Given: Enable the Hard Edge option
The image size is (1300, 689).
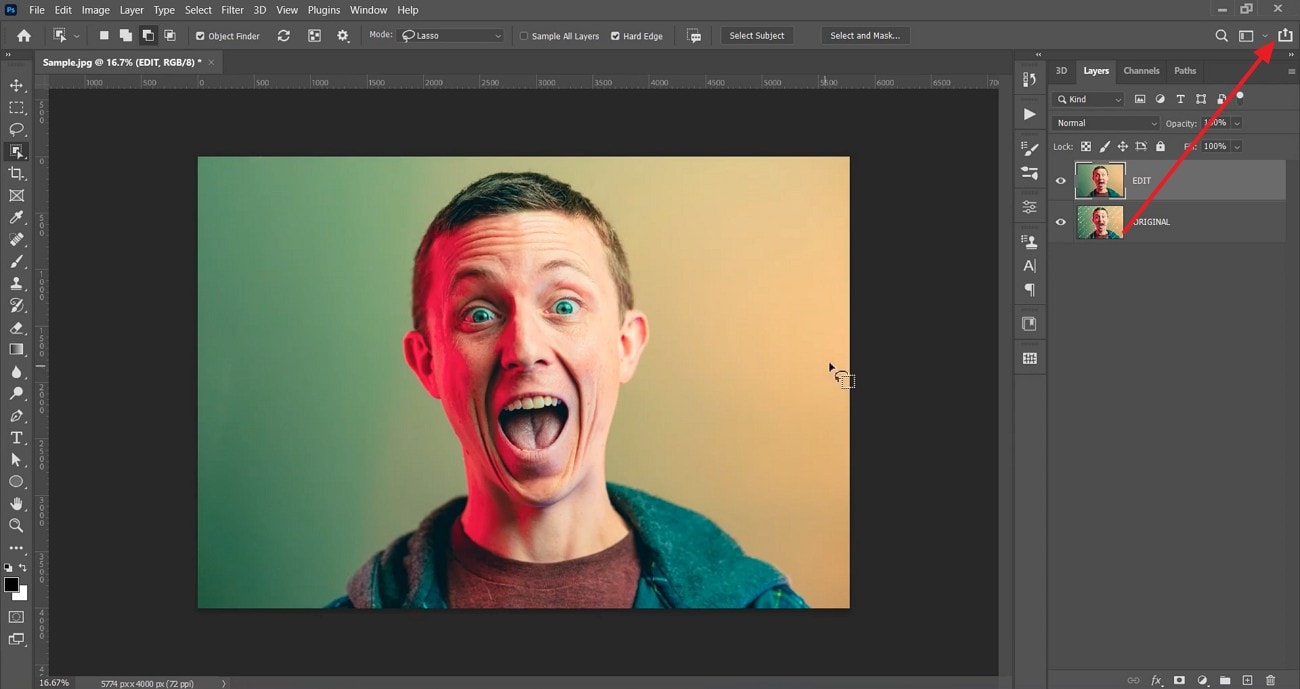Looking at the screenshot, I should pyautogui.click(x=615, y=35).
